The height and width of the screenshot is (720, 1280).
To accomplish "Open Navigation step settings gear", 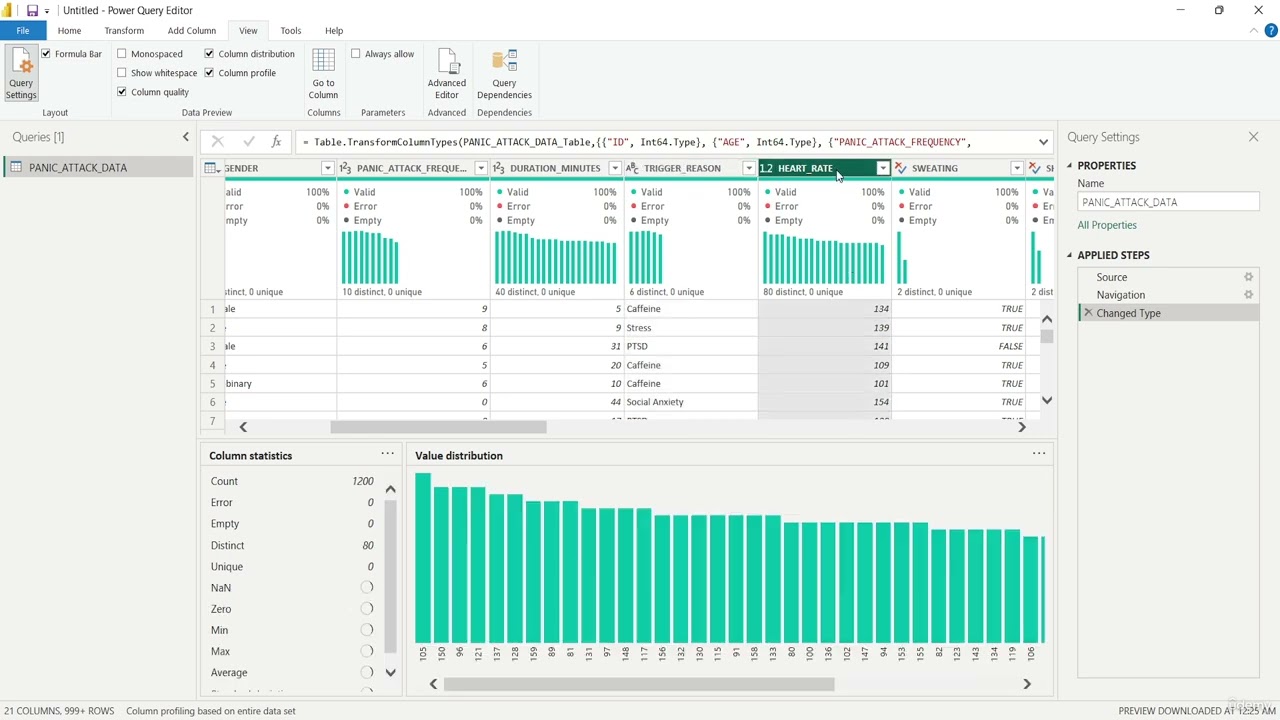I will [x=1248, y=295].
